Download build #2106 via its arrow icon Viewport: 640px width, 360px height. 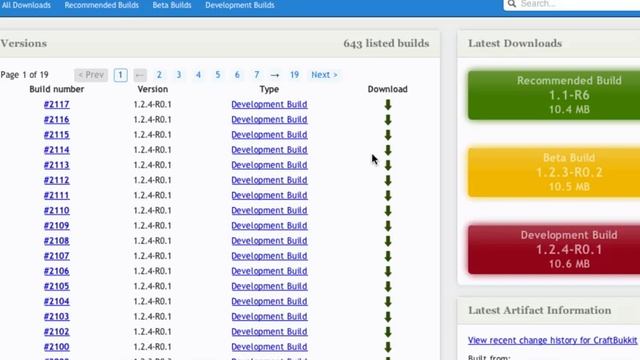tap(388, 271)
